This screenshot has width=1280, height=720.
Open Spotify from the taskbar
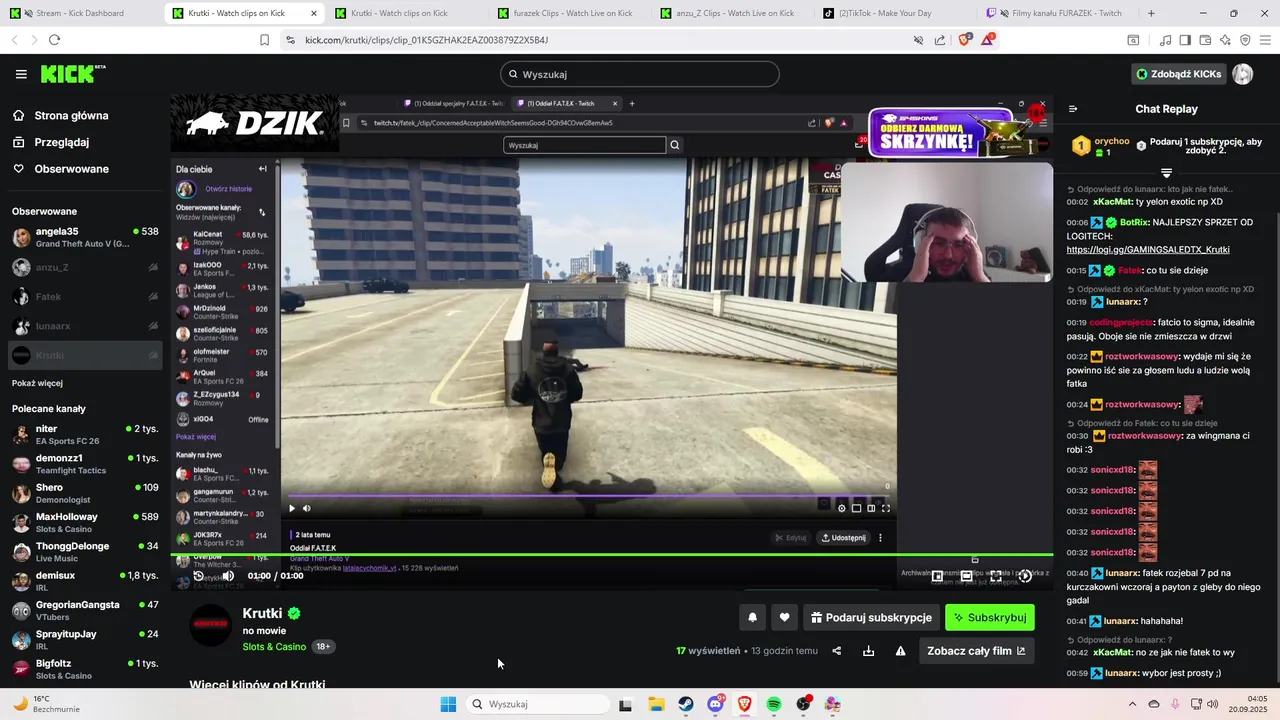tap(774, 704)
